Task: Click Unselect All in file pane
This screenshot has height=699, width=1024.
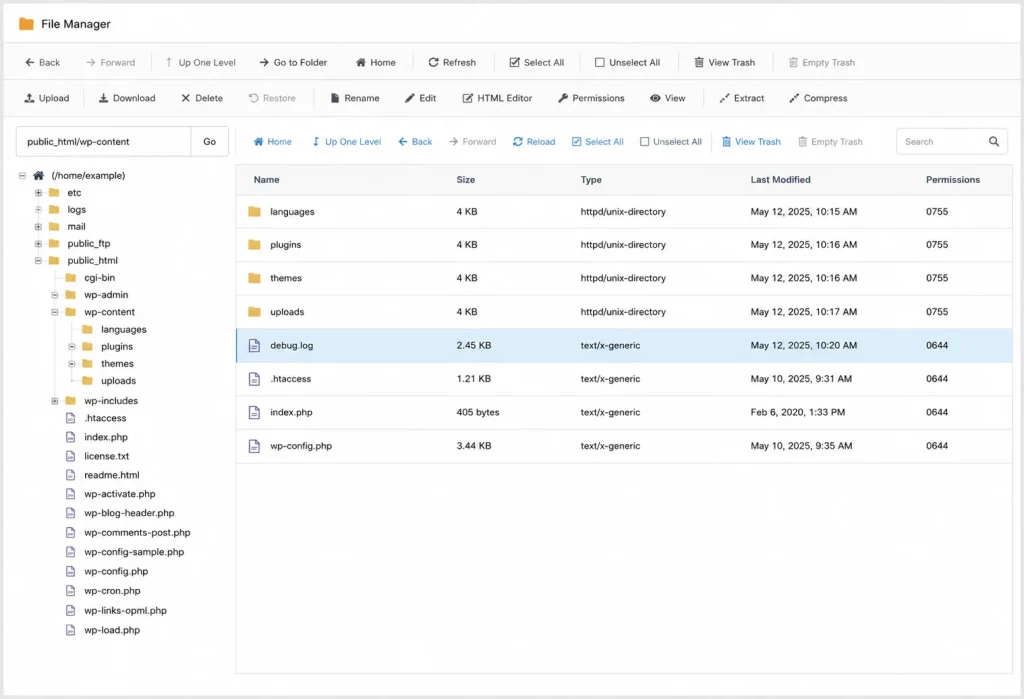Action: coord(671,142)
